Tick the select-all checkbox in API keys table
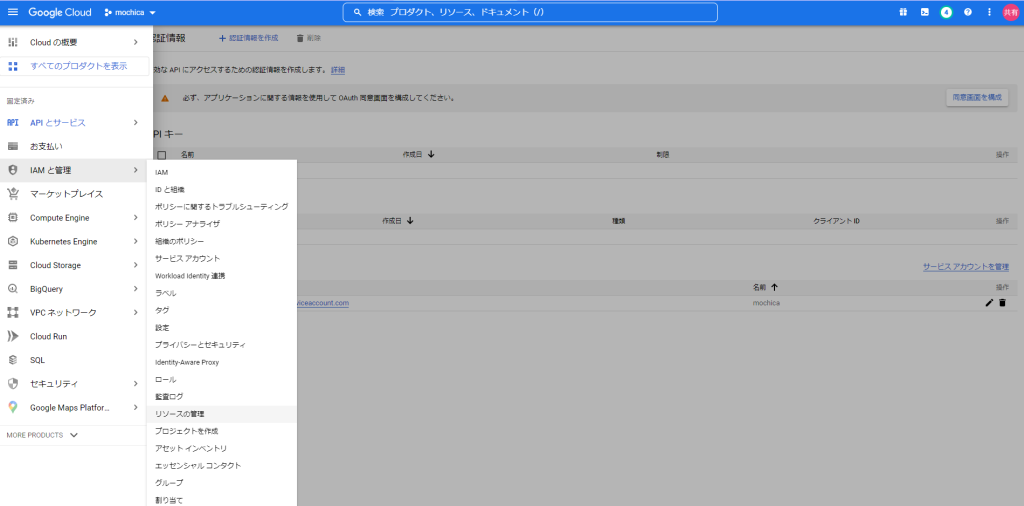1024x506 pixels. (162, 155)
